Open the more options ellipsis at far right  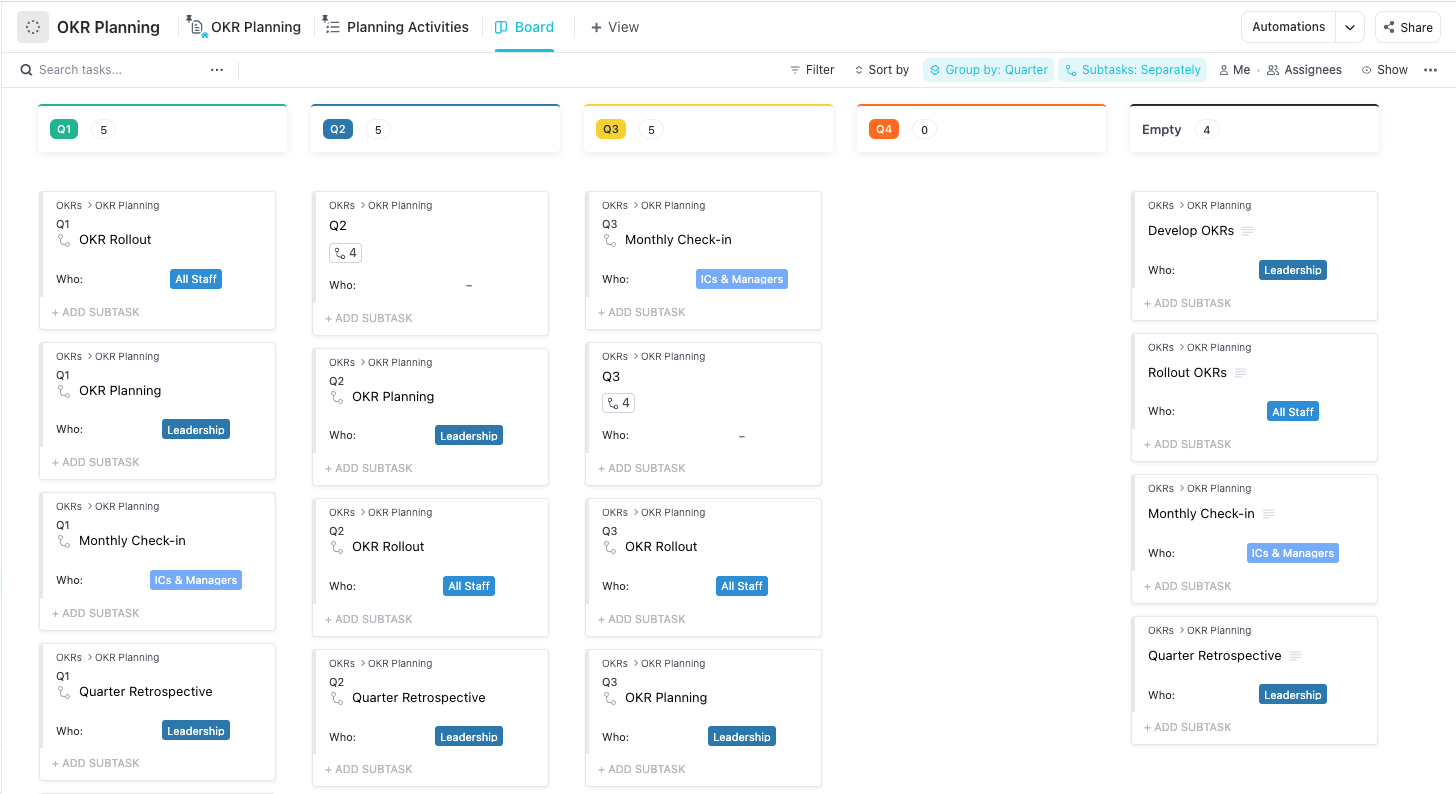(x=1431, y=70)
